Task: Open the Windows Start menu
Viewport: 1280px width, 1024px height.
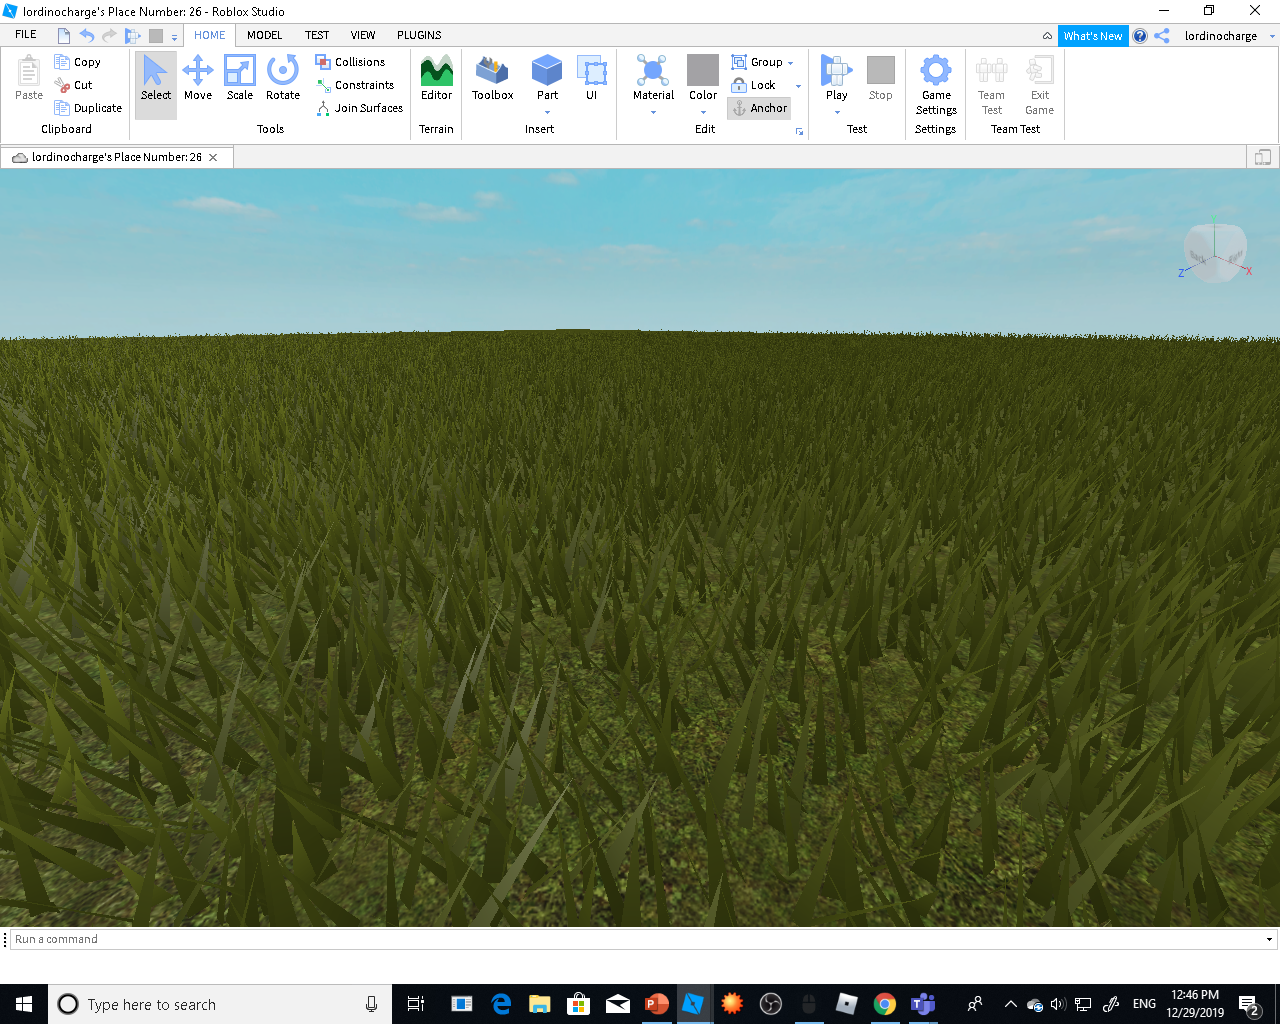Action: 24,1004
